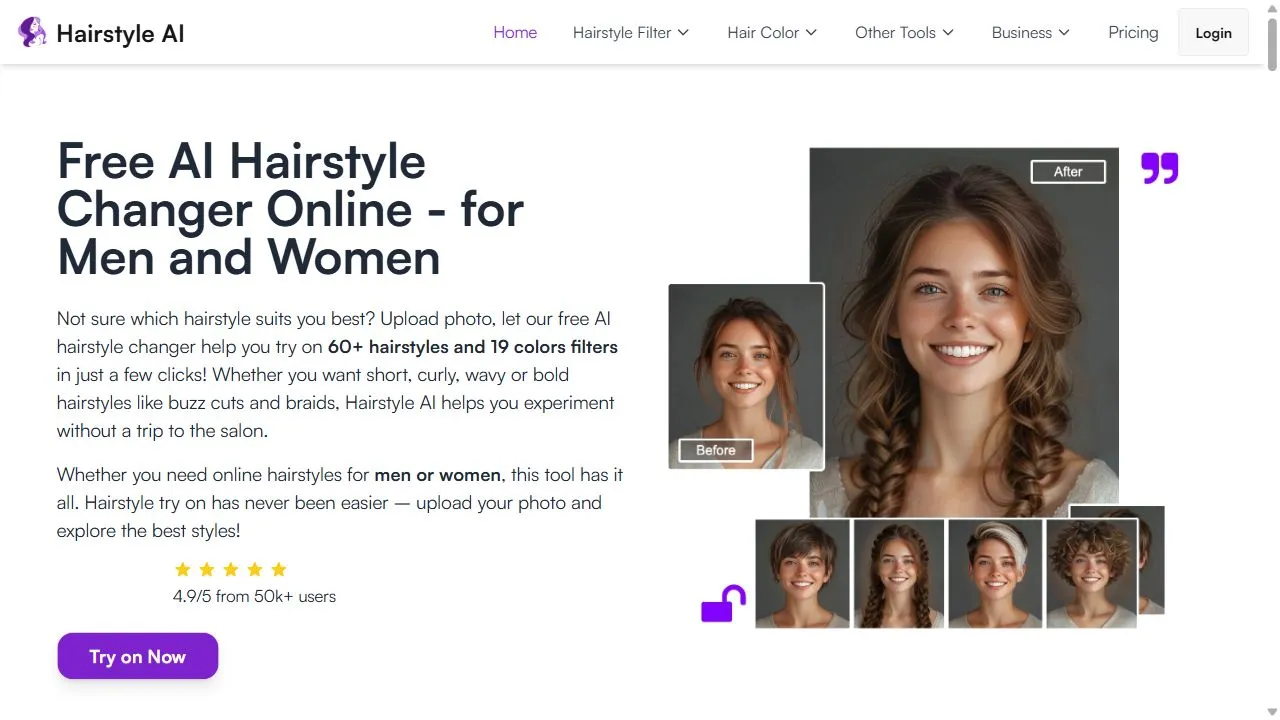
Task: Click the Free AI Hairstyle Changer heading
Action: pyautogui.click(x=290, y=209)
